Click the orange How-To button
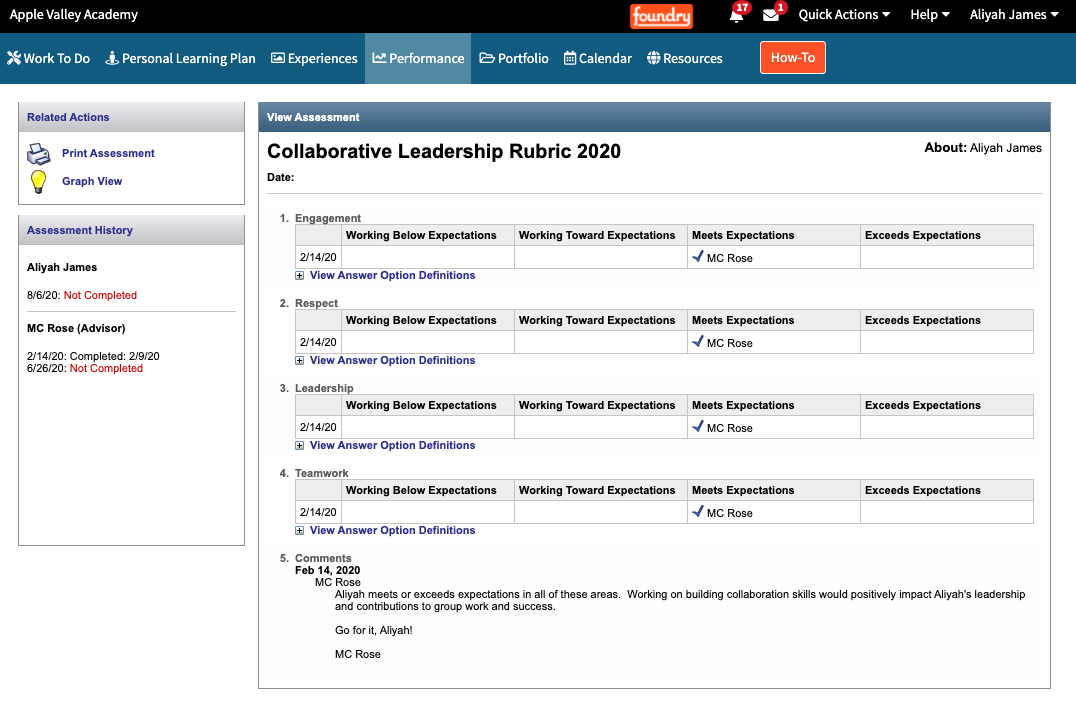The width and height of the screenshot is (1076, 705). (793, 58)
